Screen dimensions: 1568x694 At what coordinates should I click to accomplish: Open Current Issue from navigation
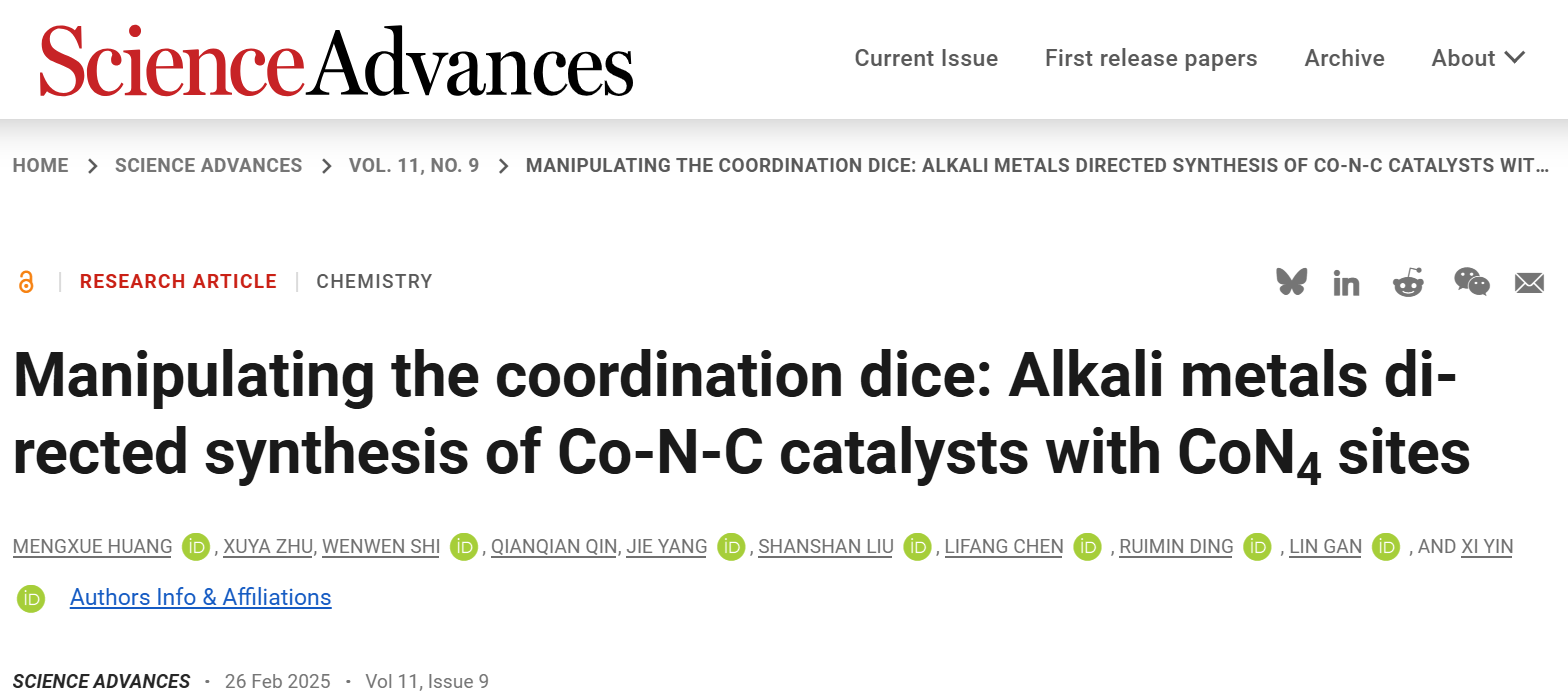point(926,58)
